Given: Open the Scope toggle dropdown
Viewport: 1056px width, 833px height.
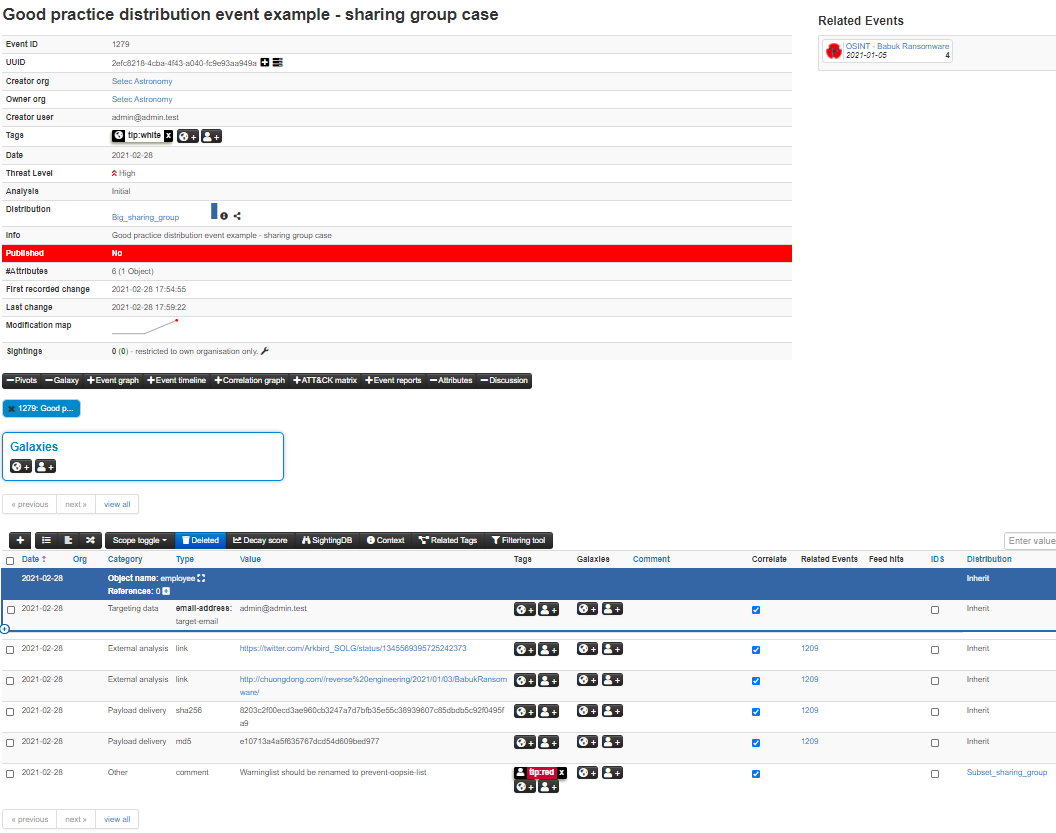Looking at the screenshot, I should [x=139, y=540].
